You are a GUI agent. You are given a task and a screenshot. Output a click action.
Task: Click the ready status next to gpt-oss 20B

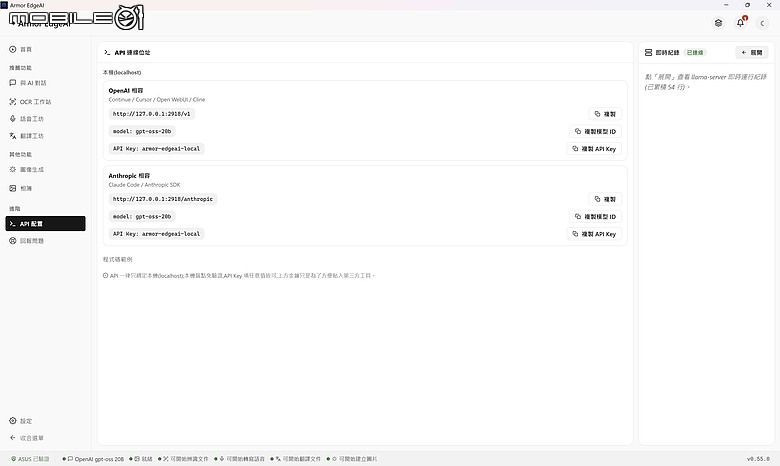tap(141, 459)
